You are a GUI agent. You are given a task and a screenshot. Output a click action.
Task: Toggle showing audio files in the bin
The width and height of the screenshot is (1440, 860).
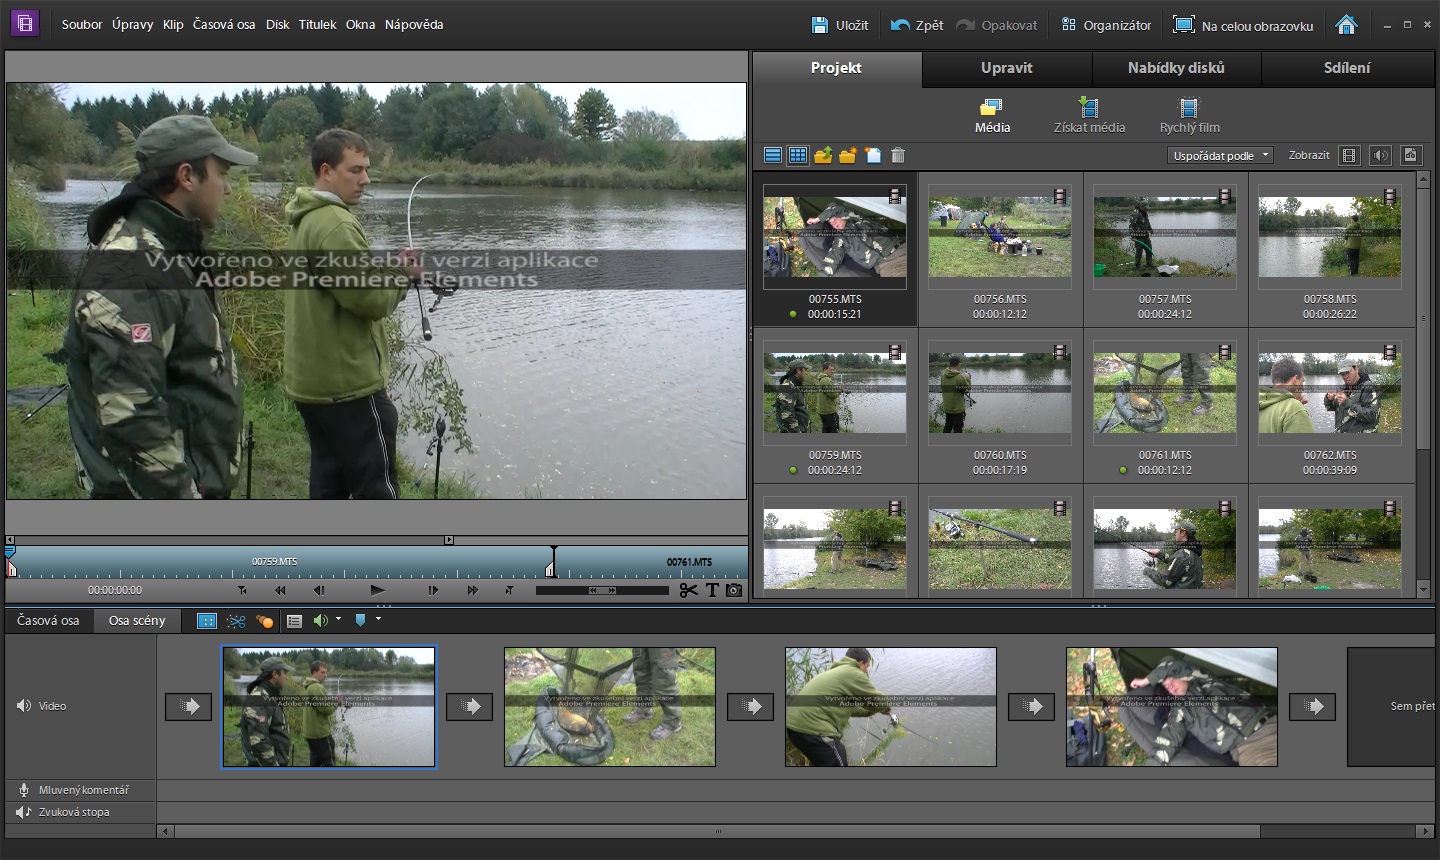click(x=1380, y=155)
